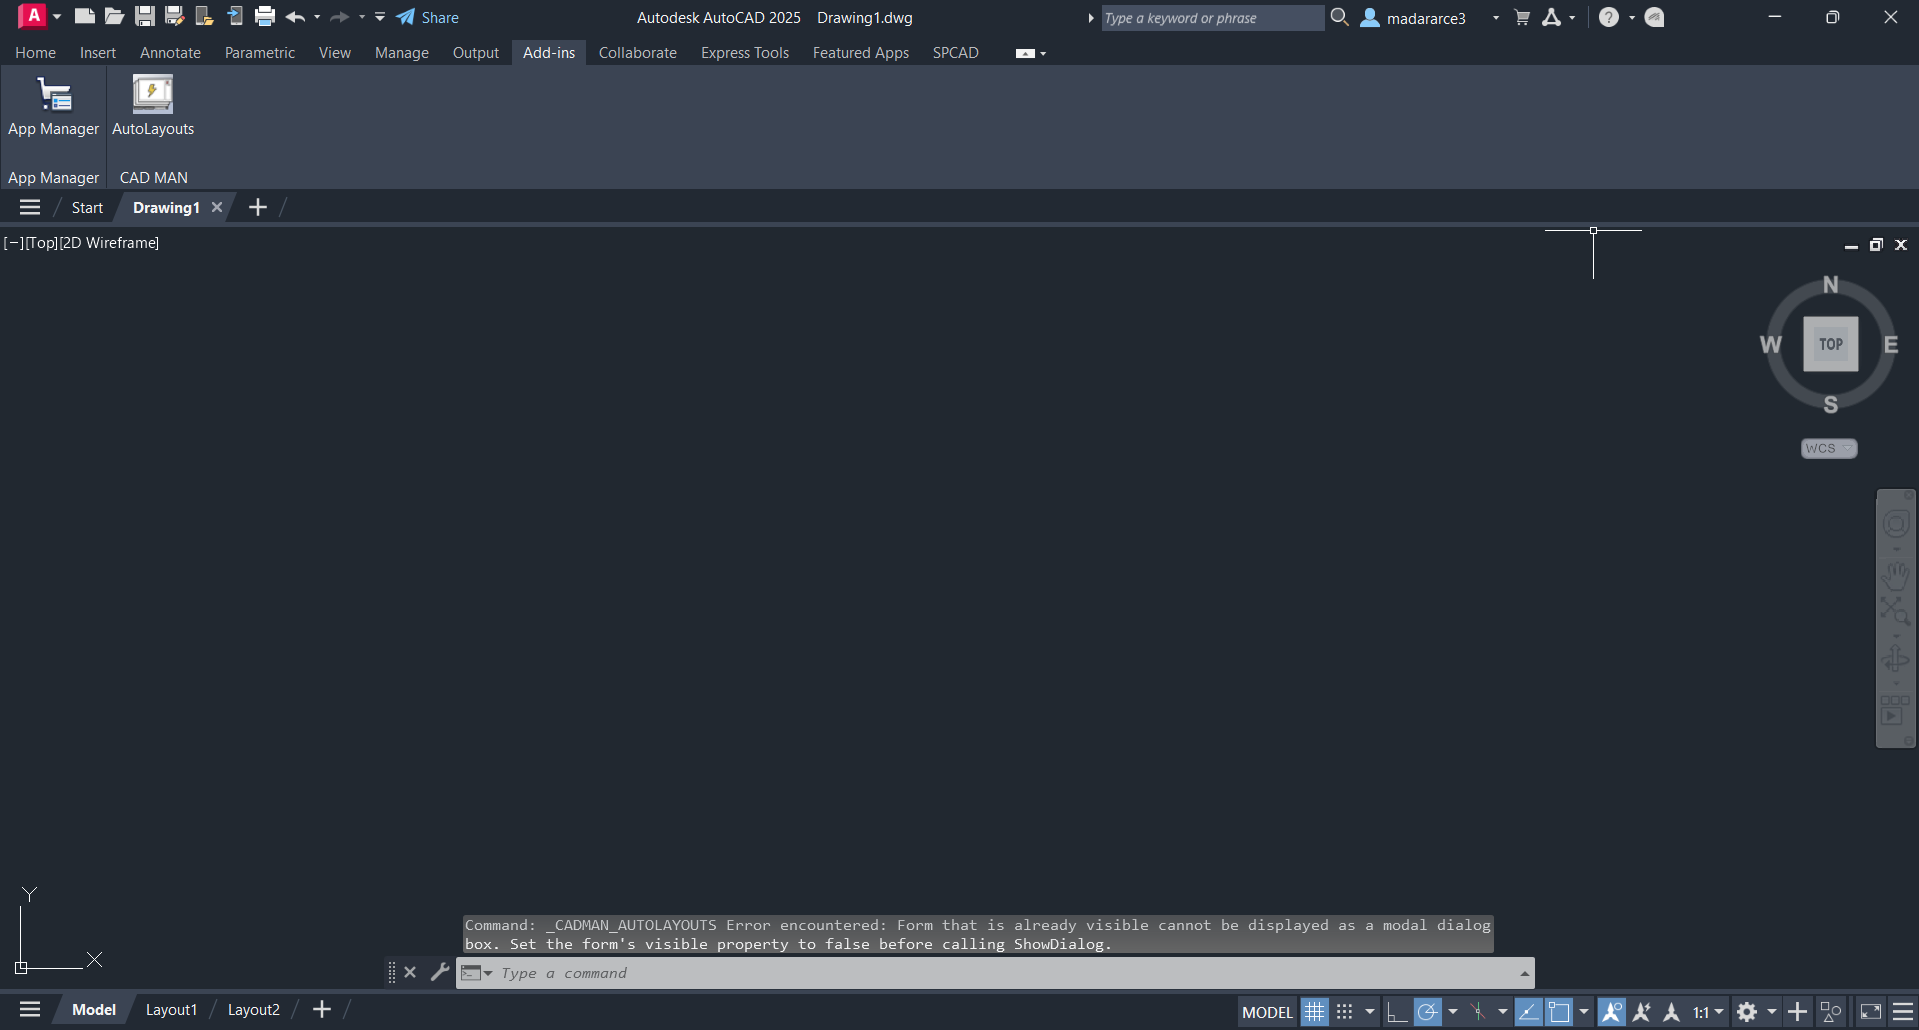The height and width of the screenshot is (1030, 1919).
Task: Click the Plot printer icon
Action: pyautogui.click(x=265, y=16)
